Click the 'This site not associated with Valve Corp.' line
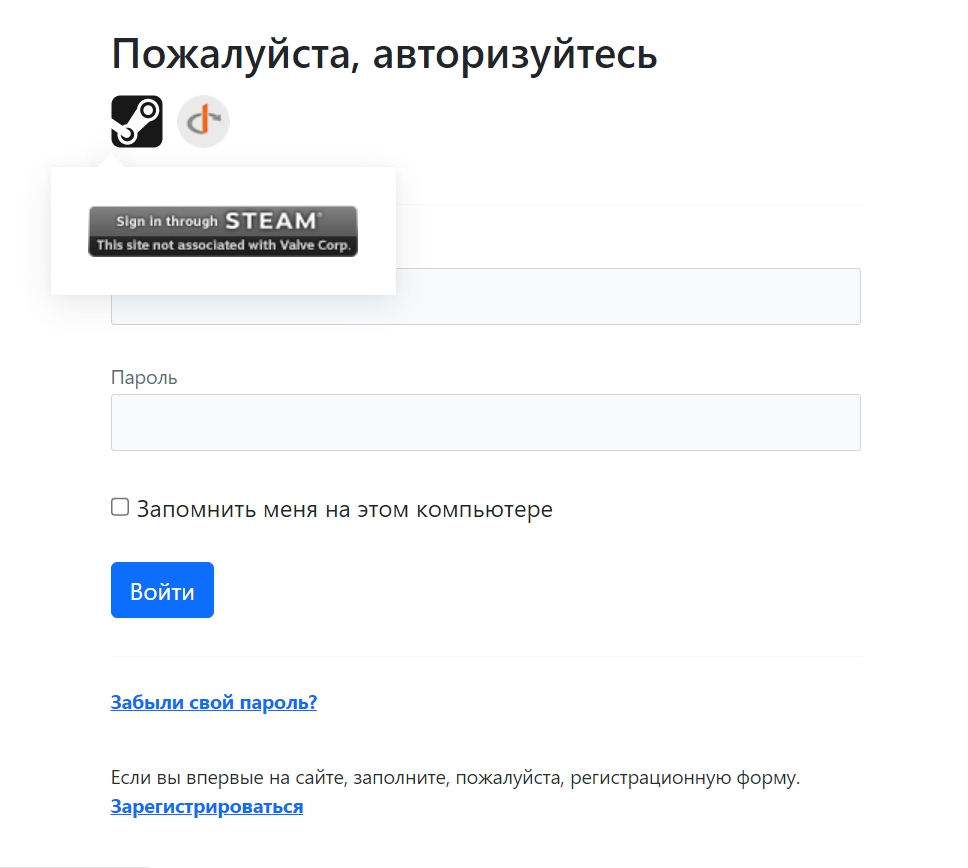The image size is (968, 868). click(223, 245)
